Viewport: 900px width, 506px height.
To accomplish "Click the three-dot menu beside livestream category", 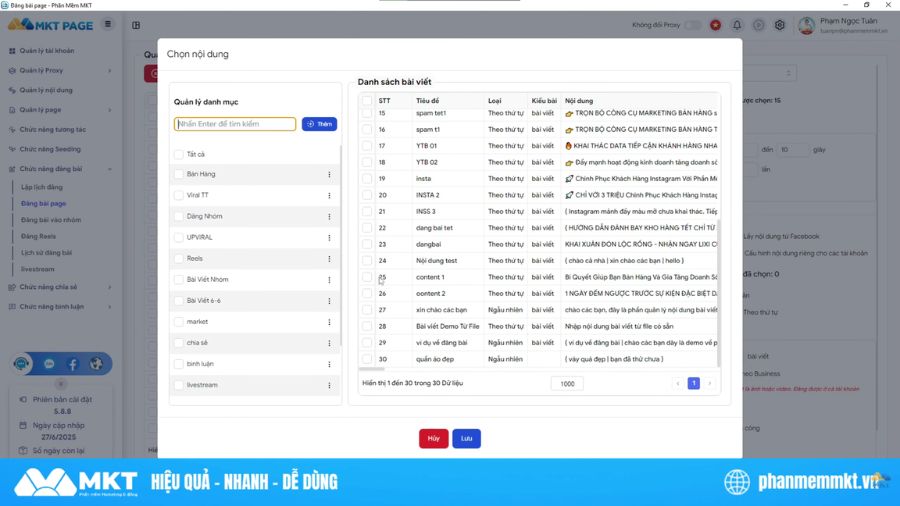I will click(x=329, y=385).
